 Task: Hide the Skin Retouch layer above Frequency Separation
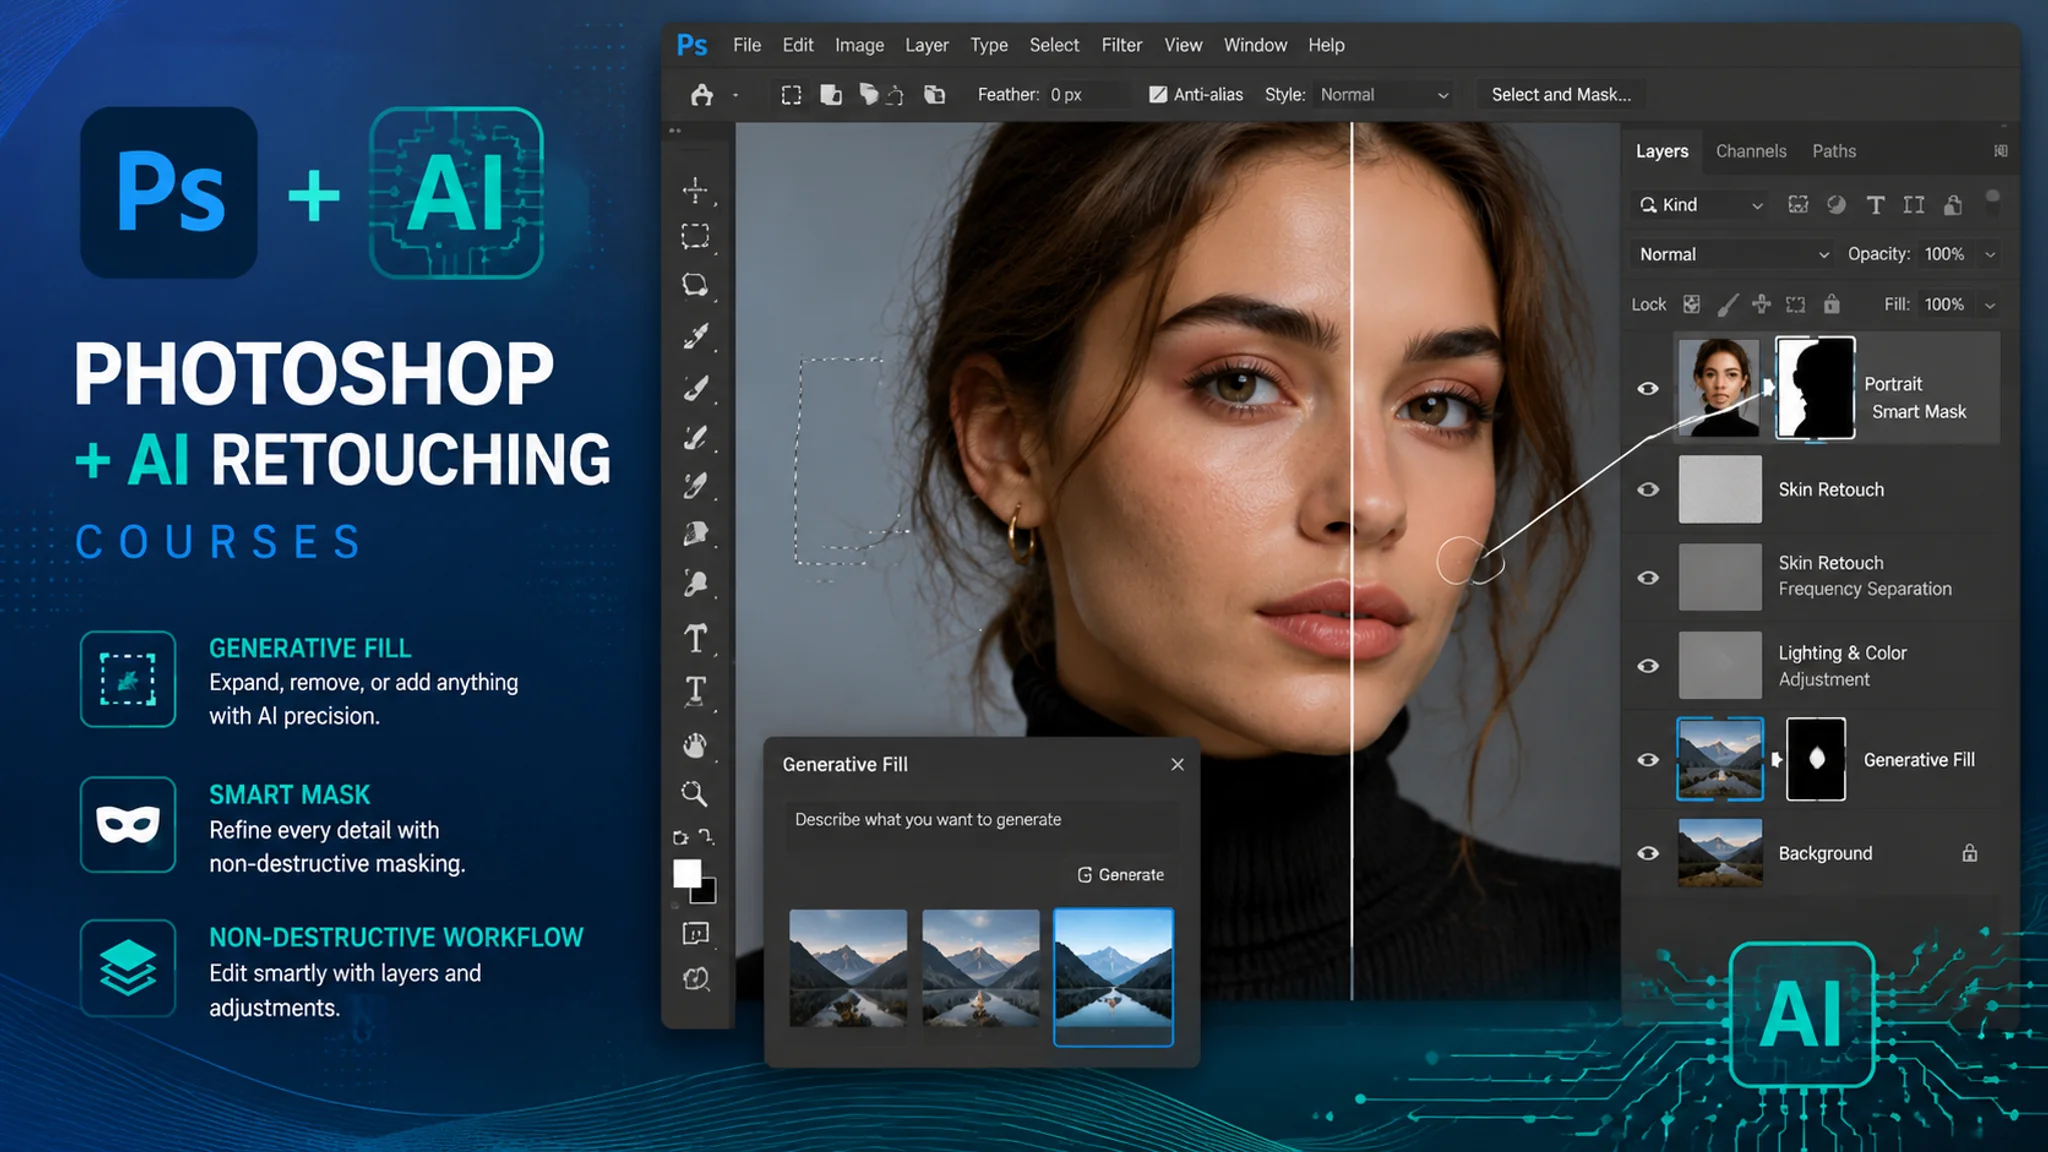[x=1648, y=490]
